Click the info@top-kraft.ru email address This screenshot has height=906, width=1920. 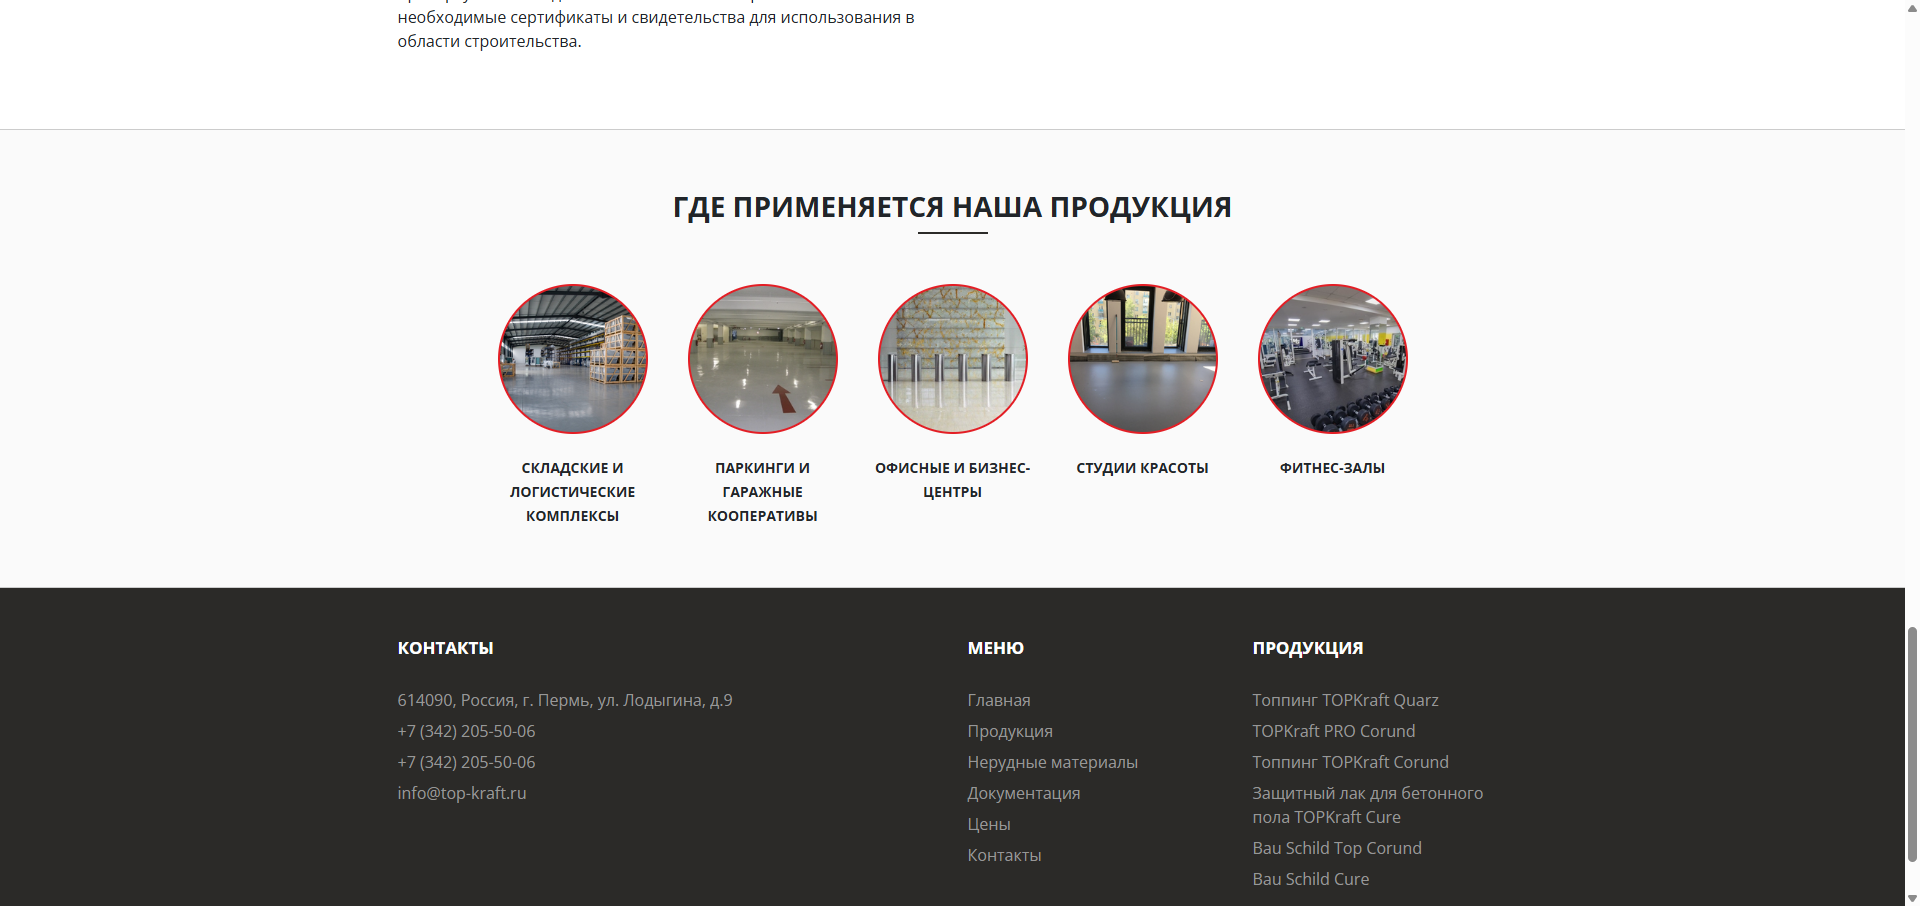tap(462, 793)
